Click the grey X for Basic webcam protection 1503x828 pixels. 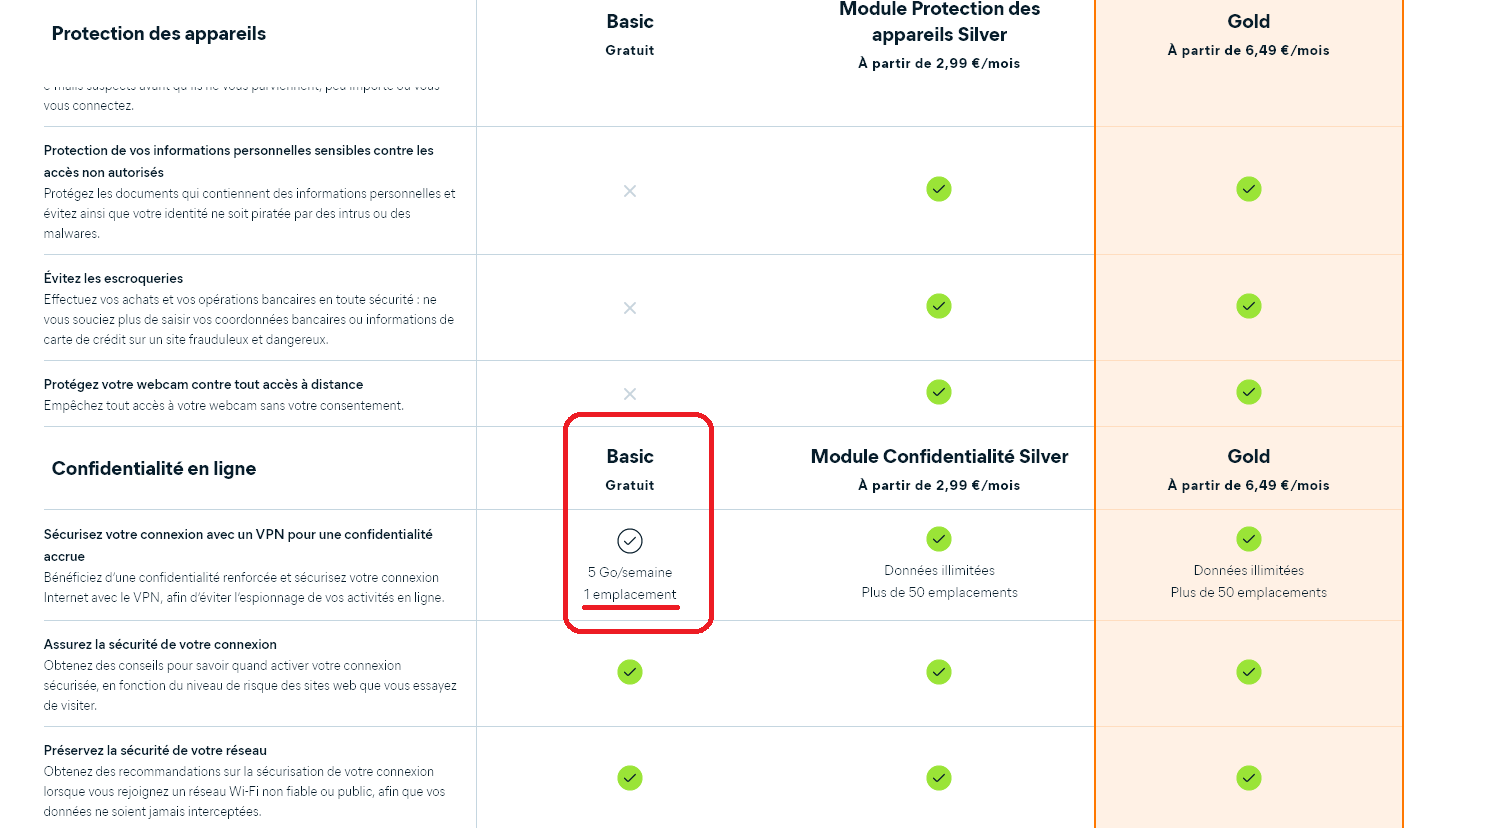point(630,394)
